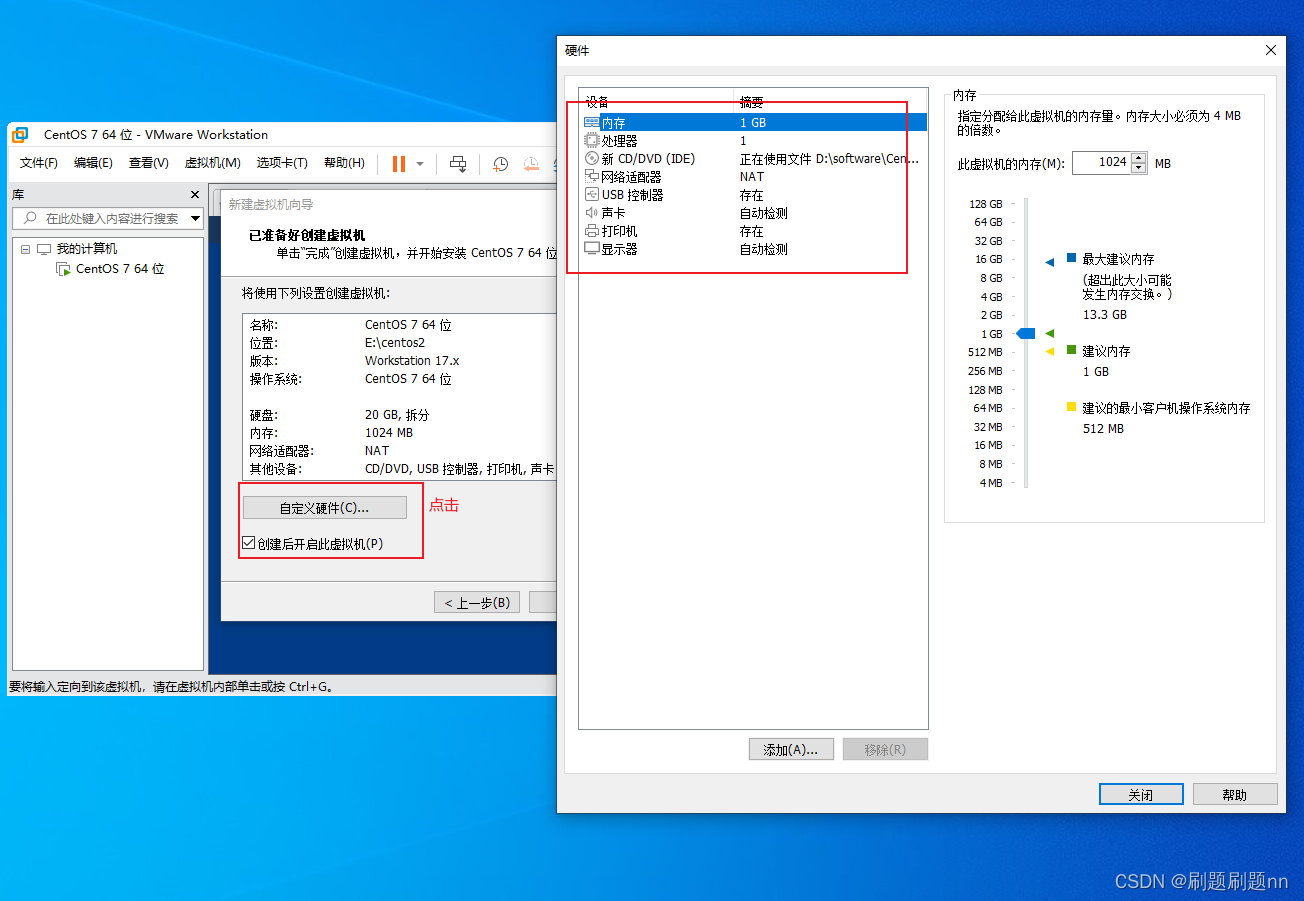The height and width of the screenshot is (901, 1304).
Task: Click the E:\centos2 location value
Action: point(395,343)
